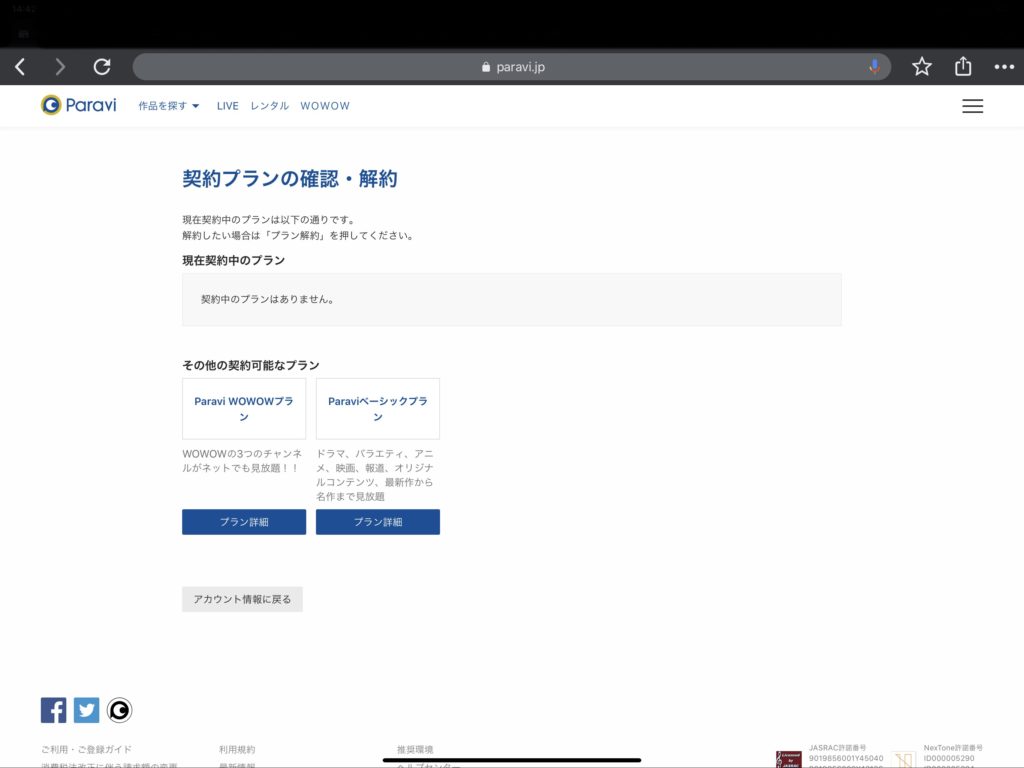1024x768 pixels.
Task: Click the 契約プランの確認・解約 heading
Action: (289, 178)
